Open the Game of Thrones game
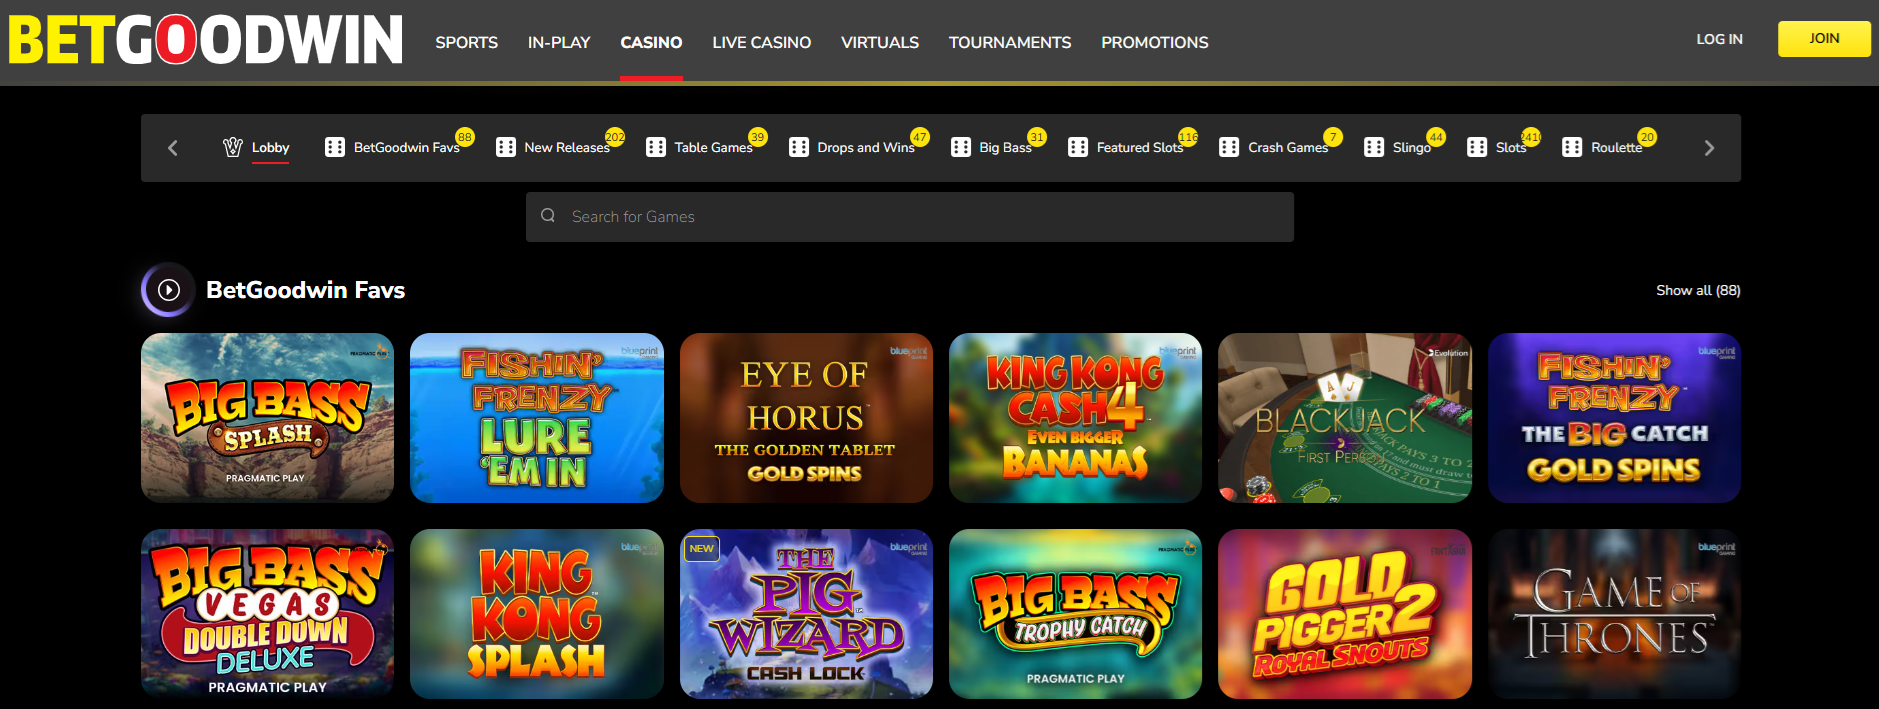Viewport: 1879px width, 709px height. [1614, 614]
